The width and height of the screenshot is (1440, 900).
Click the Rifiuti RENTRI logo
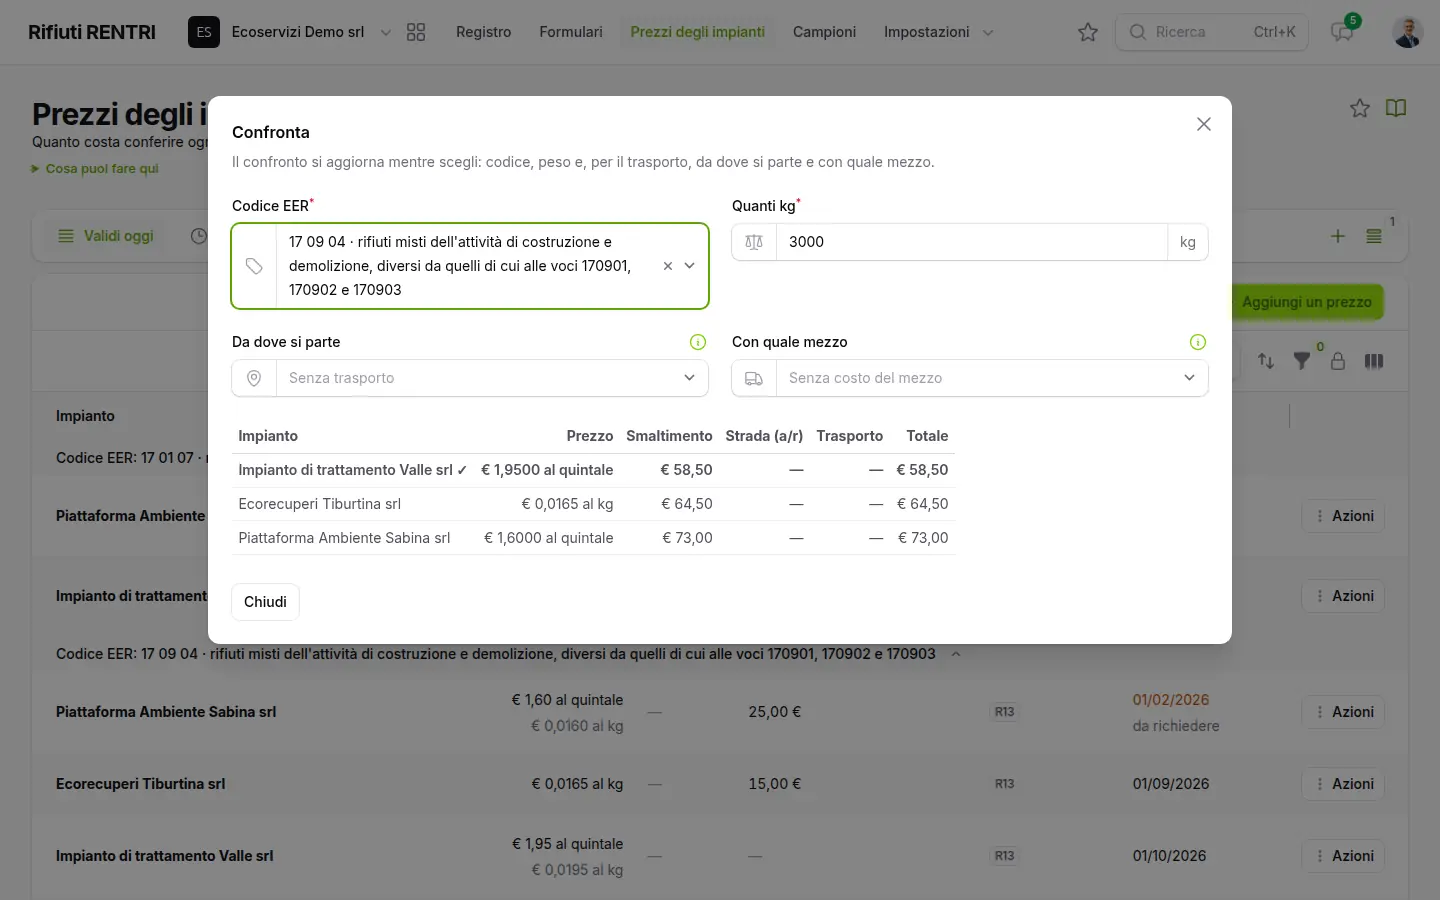(x=92, y=32)
